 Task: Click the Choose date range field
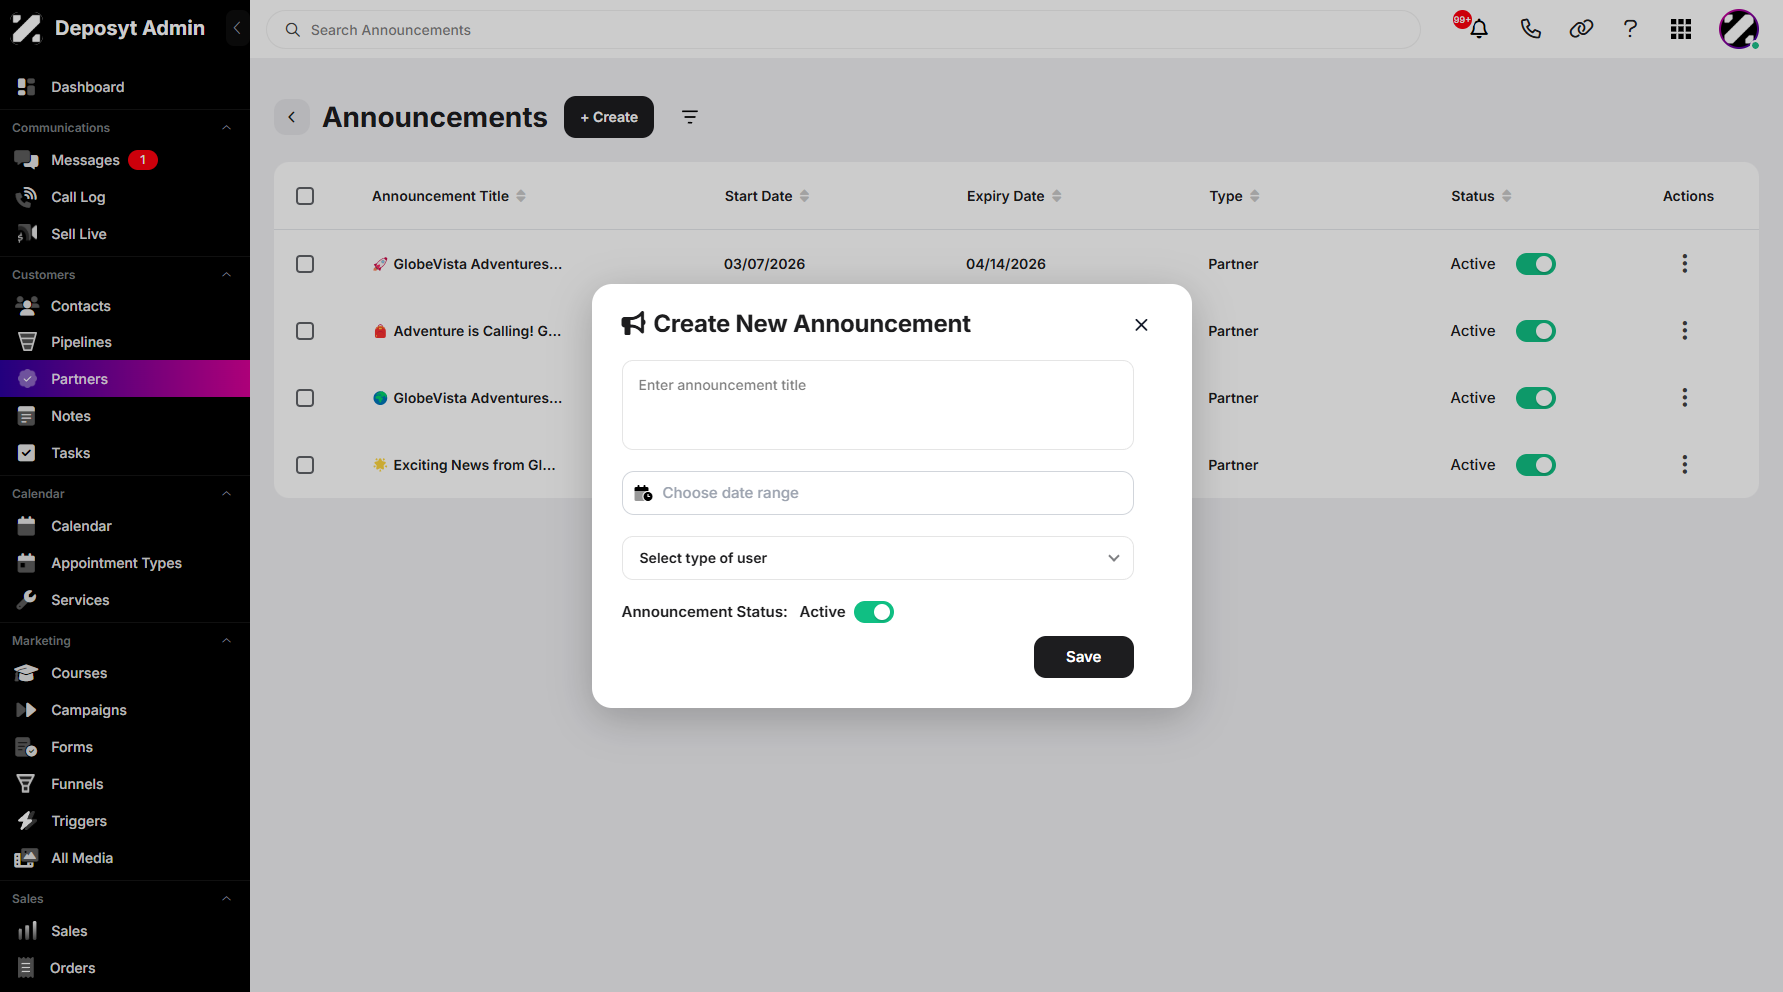pos(878,493)
